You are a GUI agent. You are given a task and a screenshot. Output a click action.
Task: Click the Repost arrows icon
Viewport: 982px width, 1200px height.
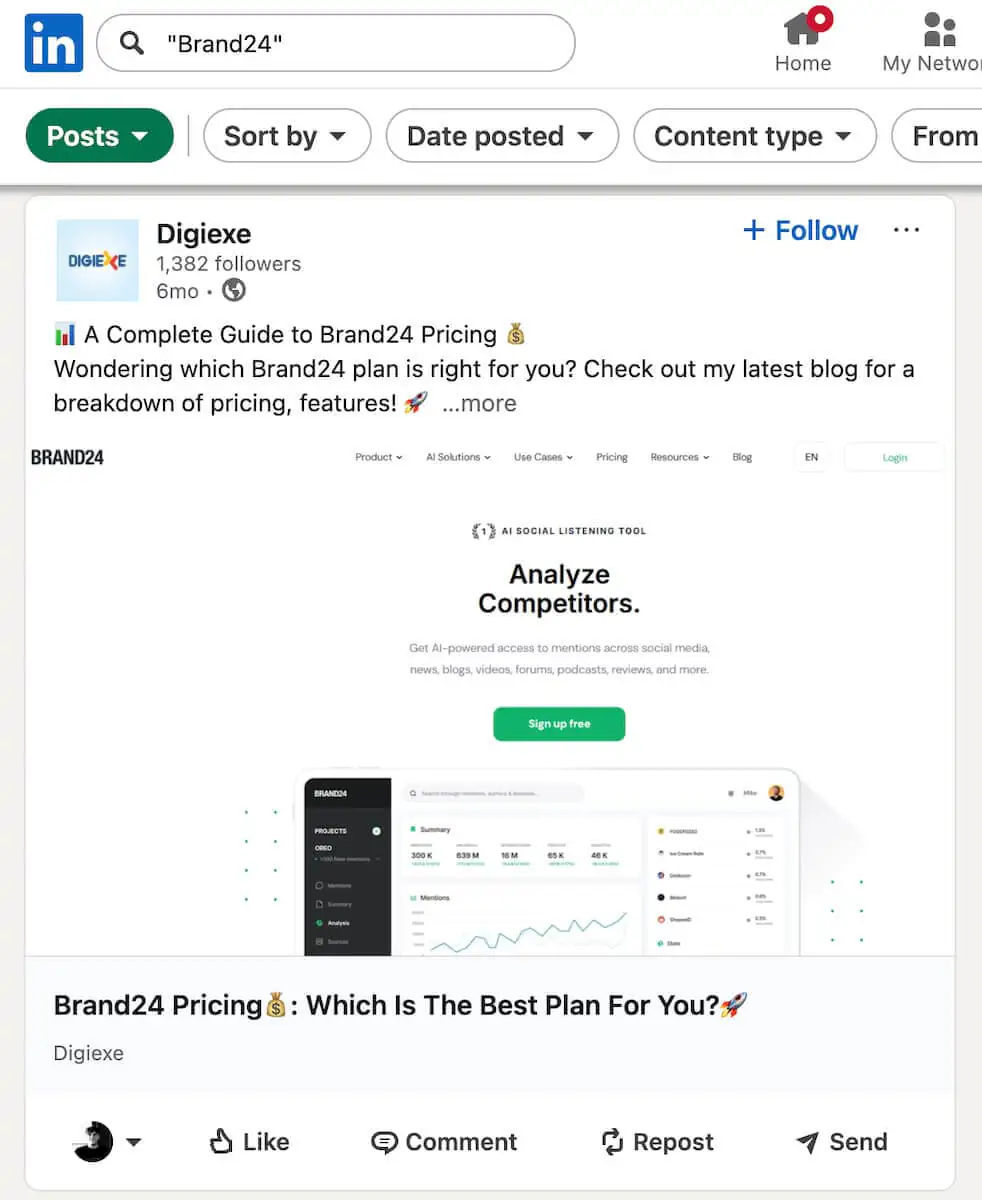(612, 1142)
